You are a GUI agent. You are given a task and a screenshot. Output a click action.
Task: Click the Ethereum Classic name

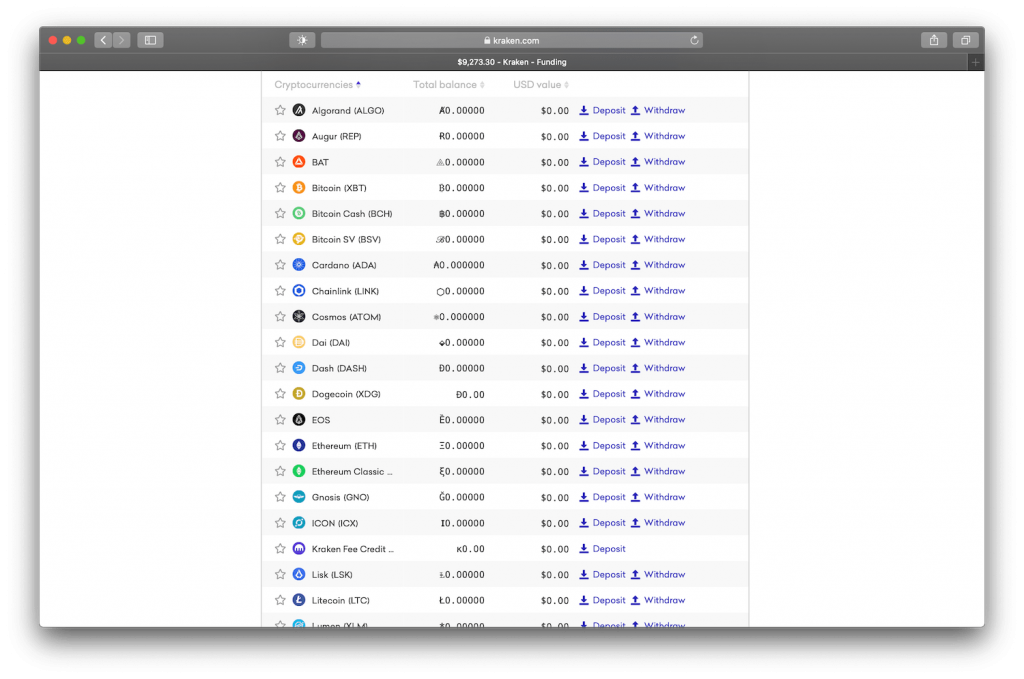coord(352,471)
